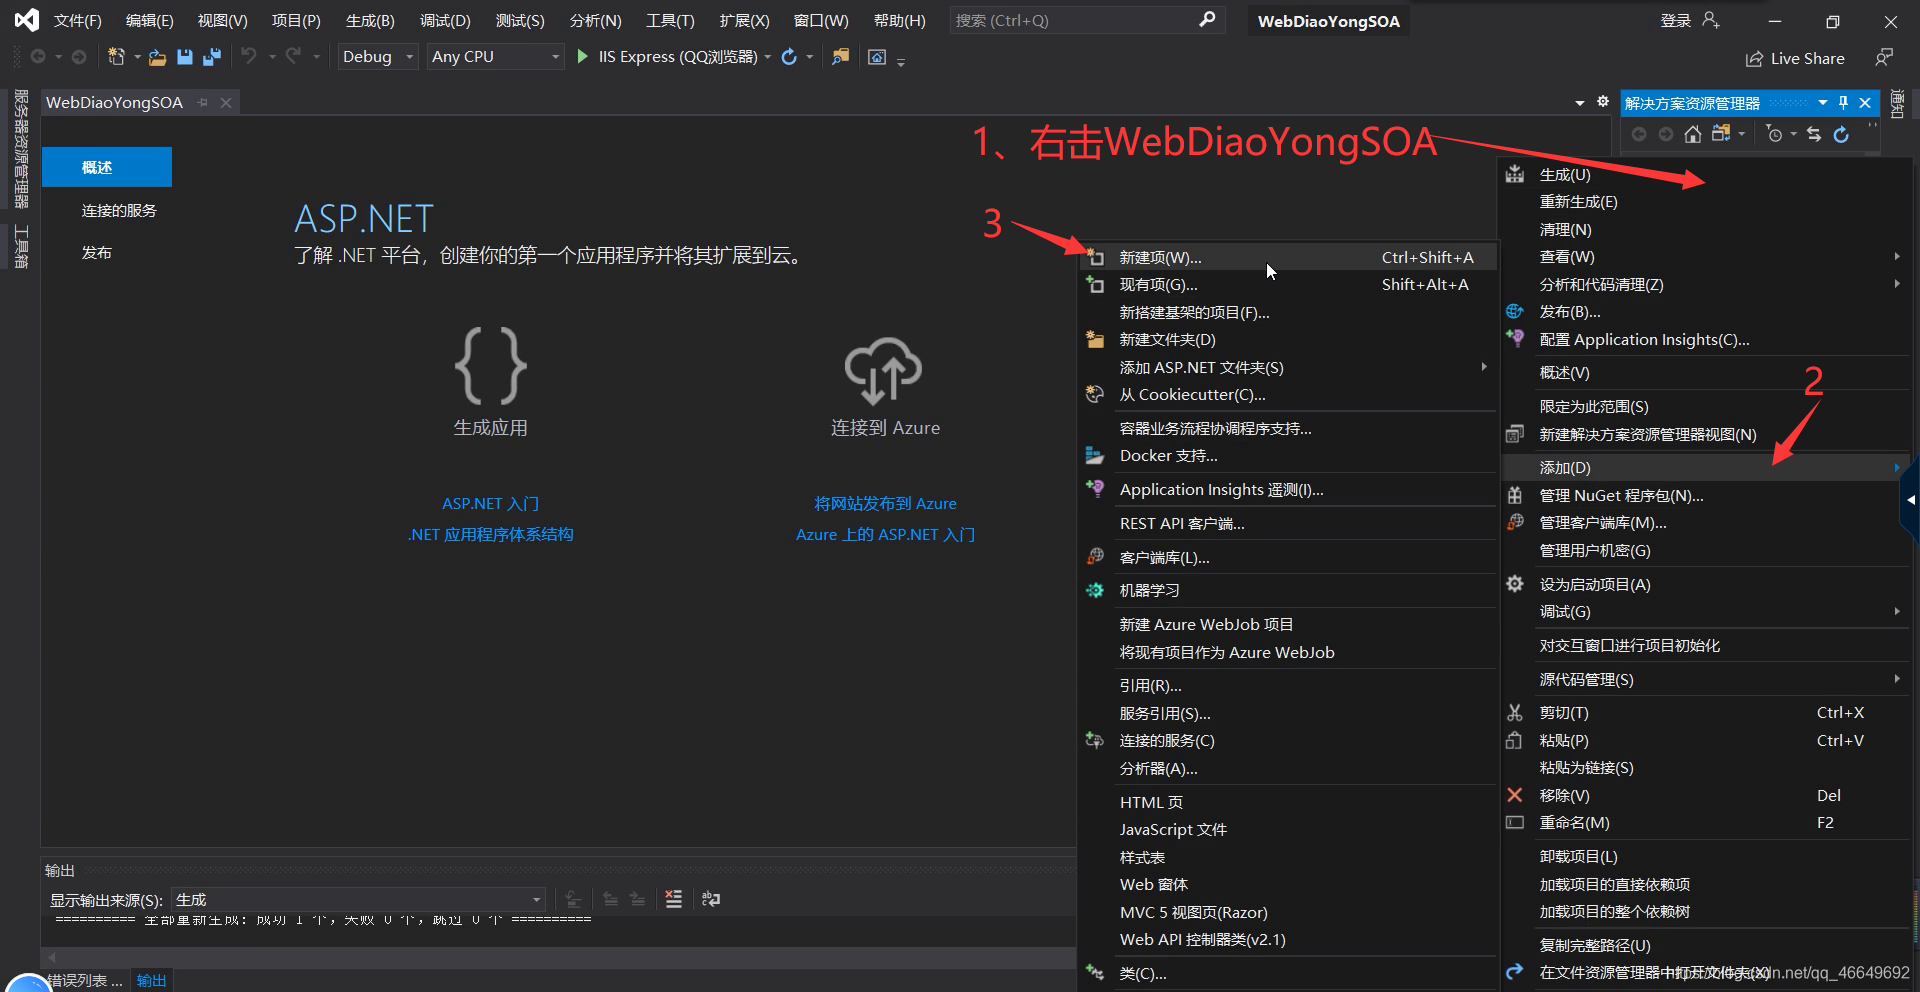Click the curly braces Build App icon
The width and height of the screenshot is (1920, 992).
click(490, 365)
